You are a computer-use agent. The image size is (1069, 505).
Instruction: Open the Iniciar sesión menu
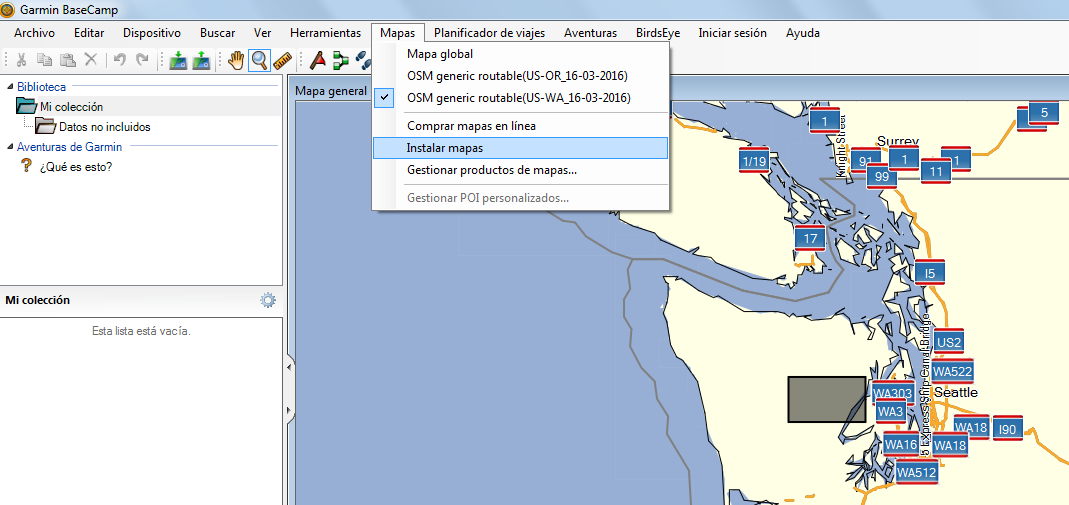(732, 33)
